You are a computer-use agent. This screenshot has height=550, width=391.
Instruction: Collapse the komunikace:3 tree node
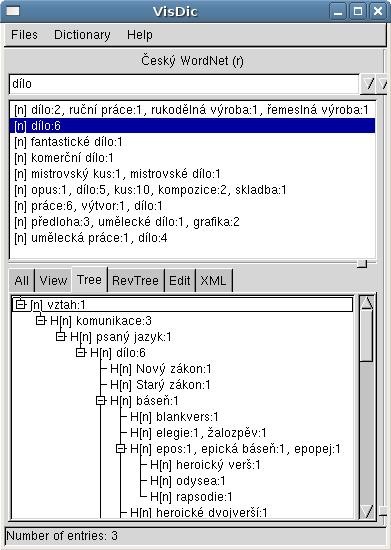pos(41,320)
